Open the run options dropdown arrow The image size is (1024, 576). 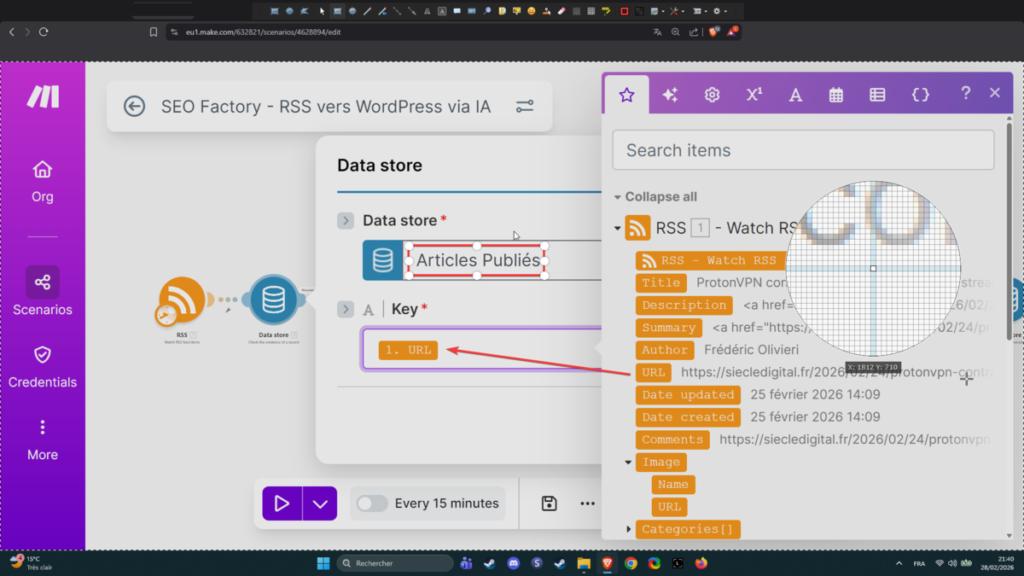click(x=319, y=503)
